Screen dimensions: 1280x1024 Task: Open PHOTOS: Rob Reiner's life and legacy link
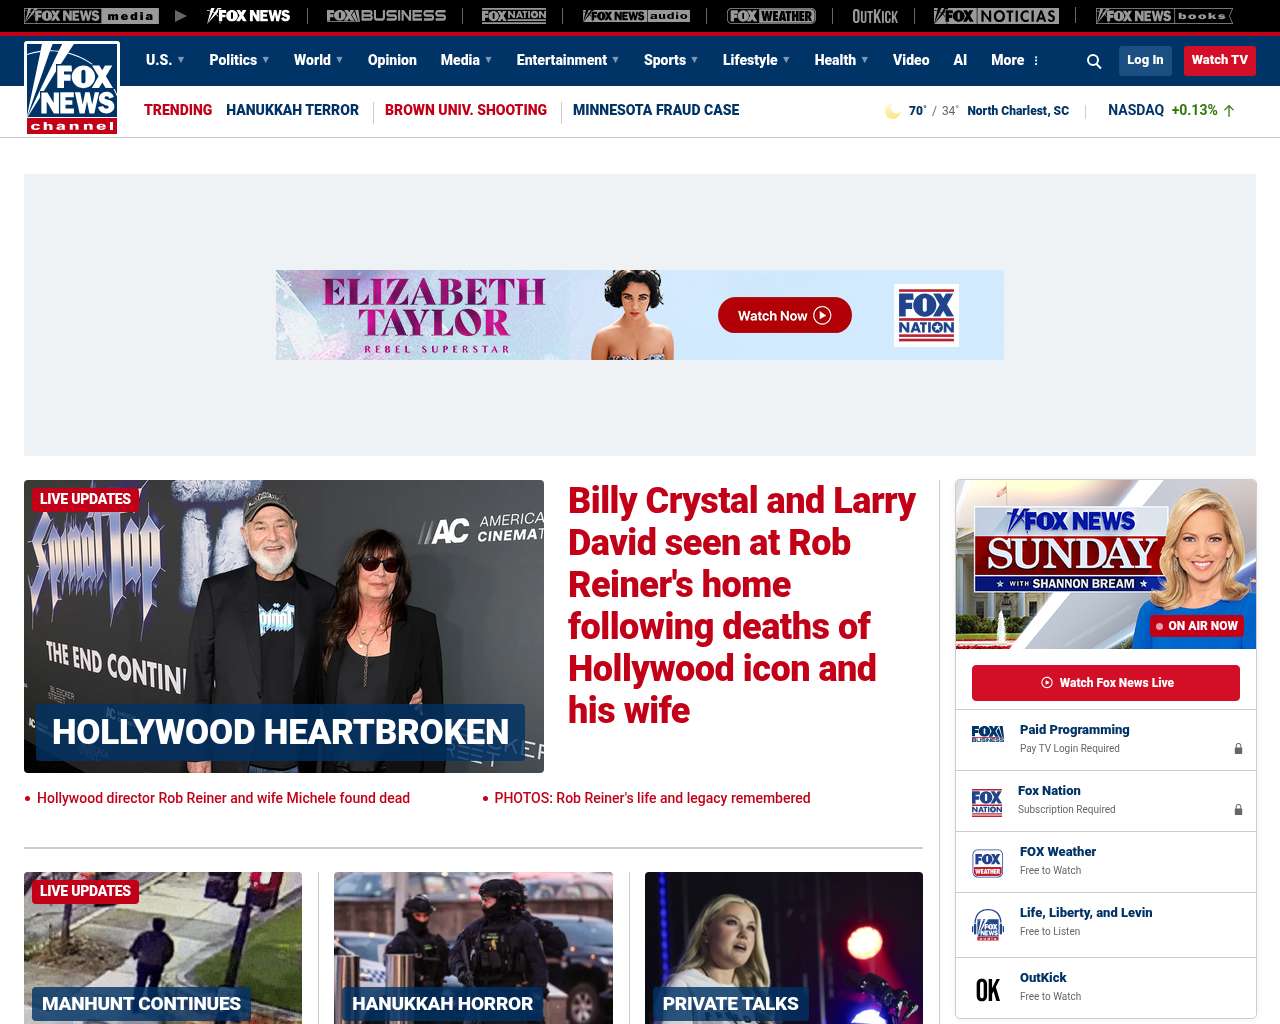pos(652,798)
